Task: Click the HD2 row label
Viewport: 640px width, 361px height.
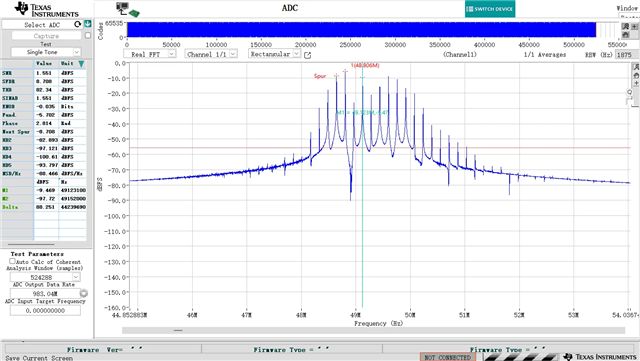Action: point(7,140)
